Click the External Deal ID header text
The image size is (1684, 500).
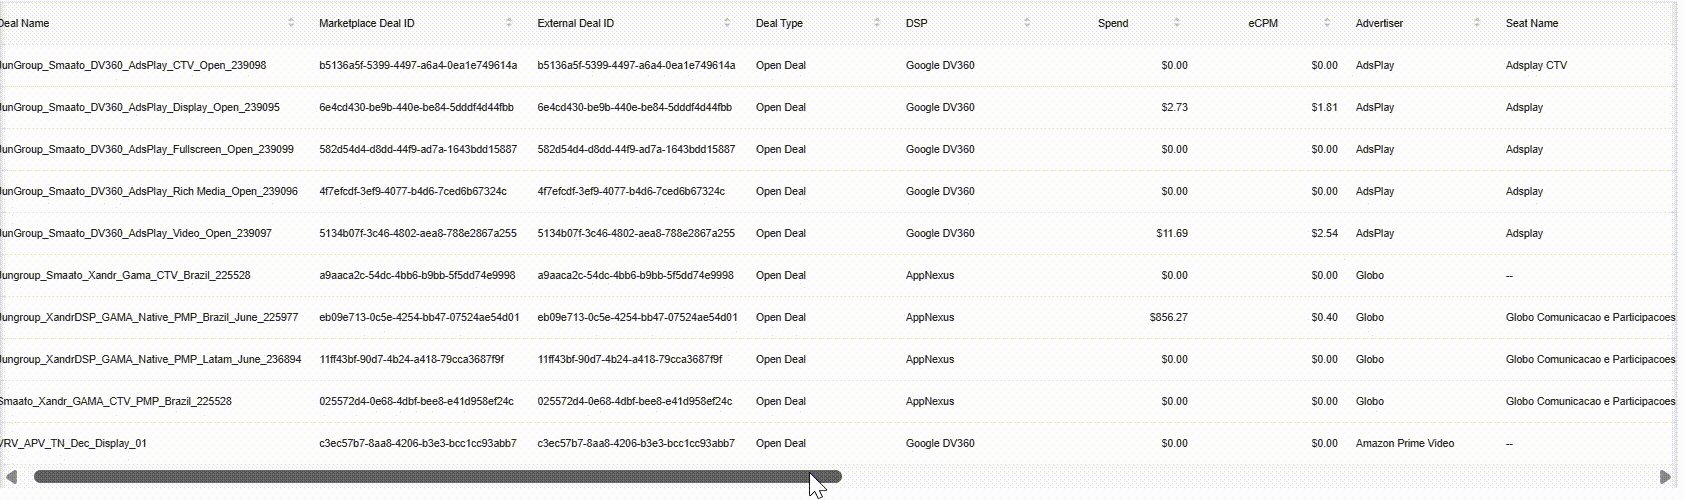[576, 23]
